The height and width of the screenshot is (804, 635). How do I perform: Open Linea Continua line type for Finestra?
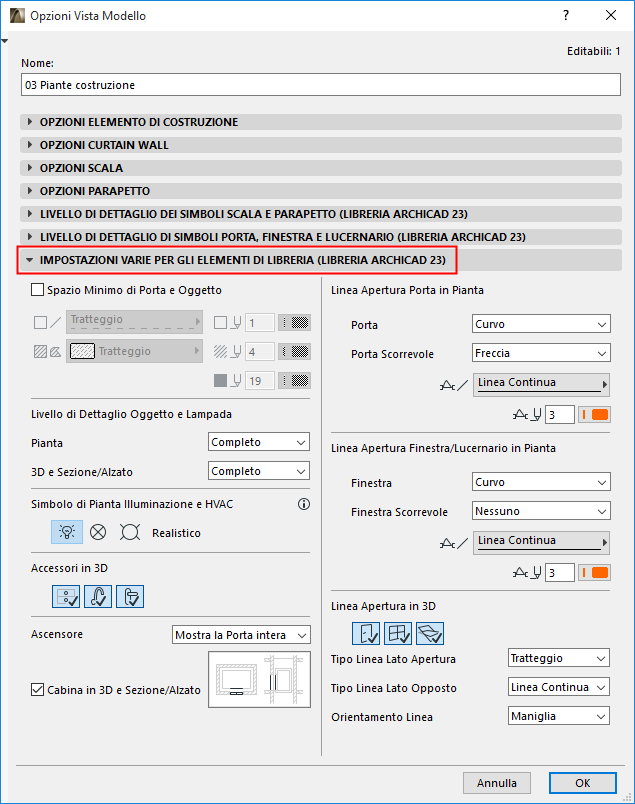click(541, 542)
